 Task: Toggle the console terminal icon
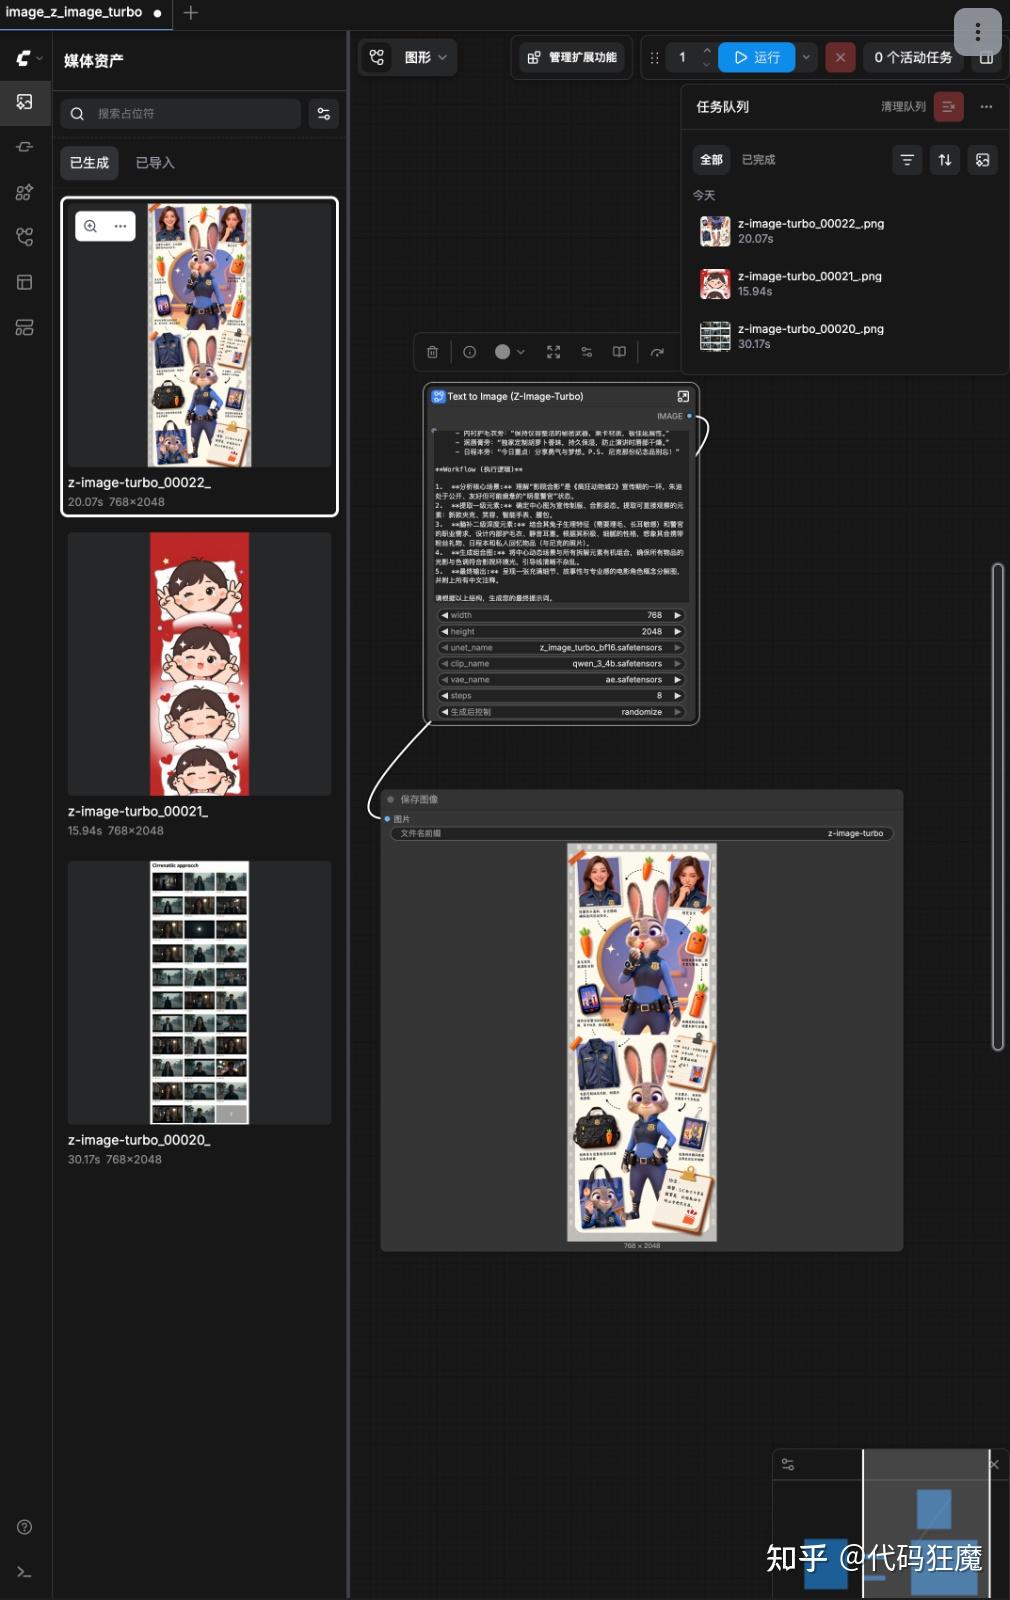[25, 1572]
